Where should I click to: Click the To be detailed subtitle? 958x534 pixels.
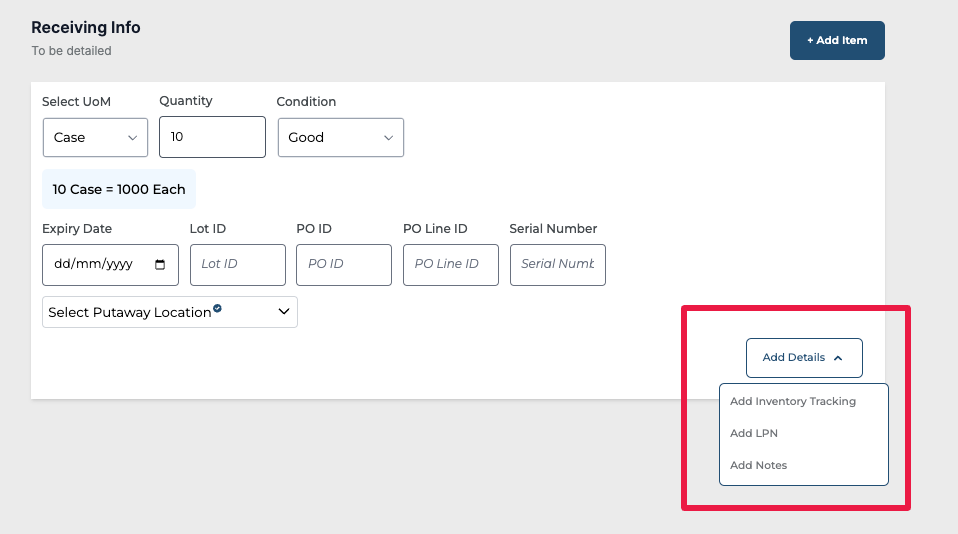pos(71,50)
